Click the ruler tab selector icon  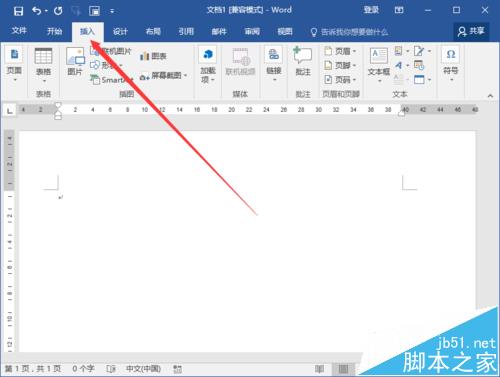point(10,110)
